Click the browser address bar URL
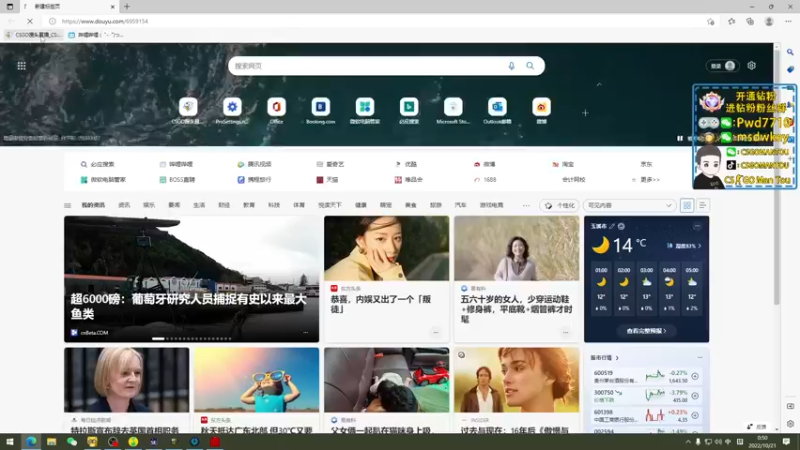The width and height of the screenshot is (800, 450). (105, 21)
